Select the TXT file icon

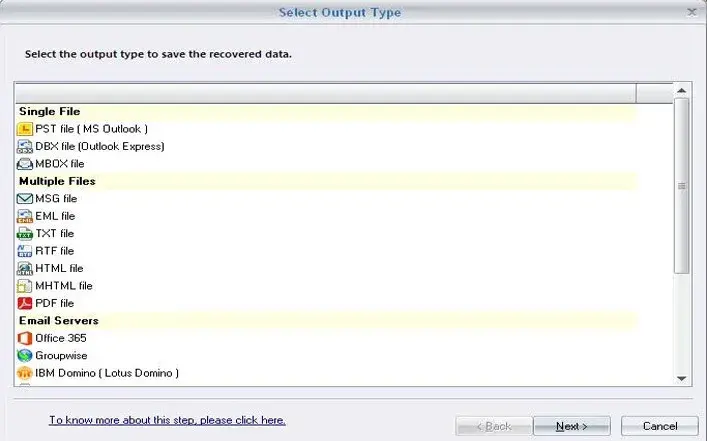[x=24, y=234]
